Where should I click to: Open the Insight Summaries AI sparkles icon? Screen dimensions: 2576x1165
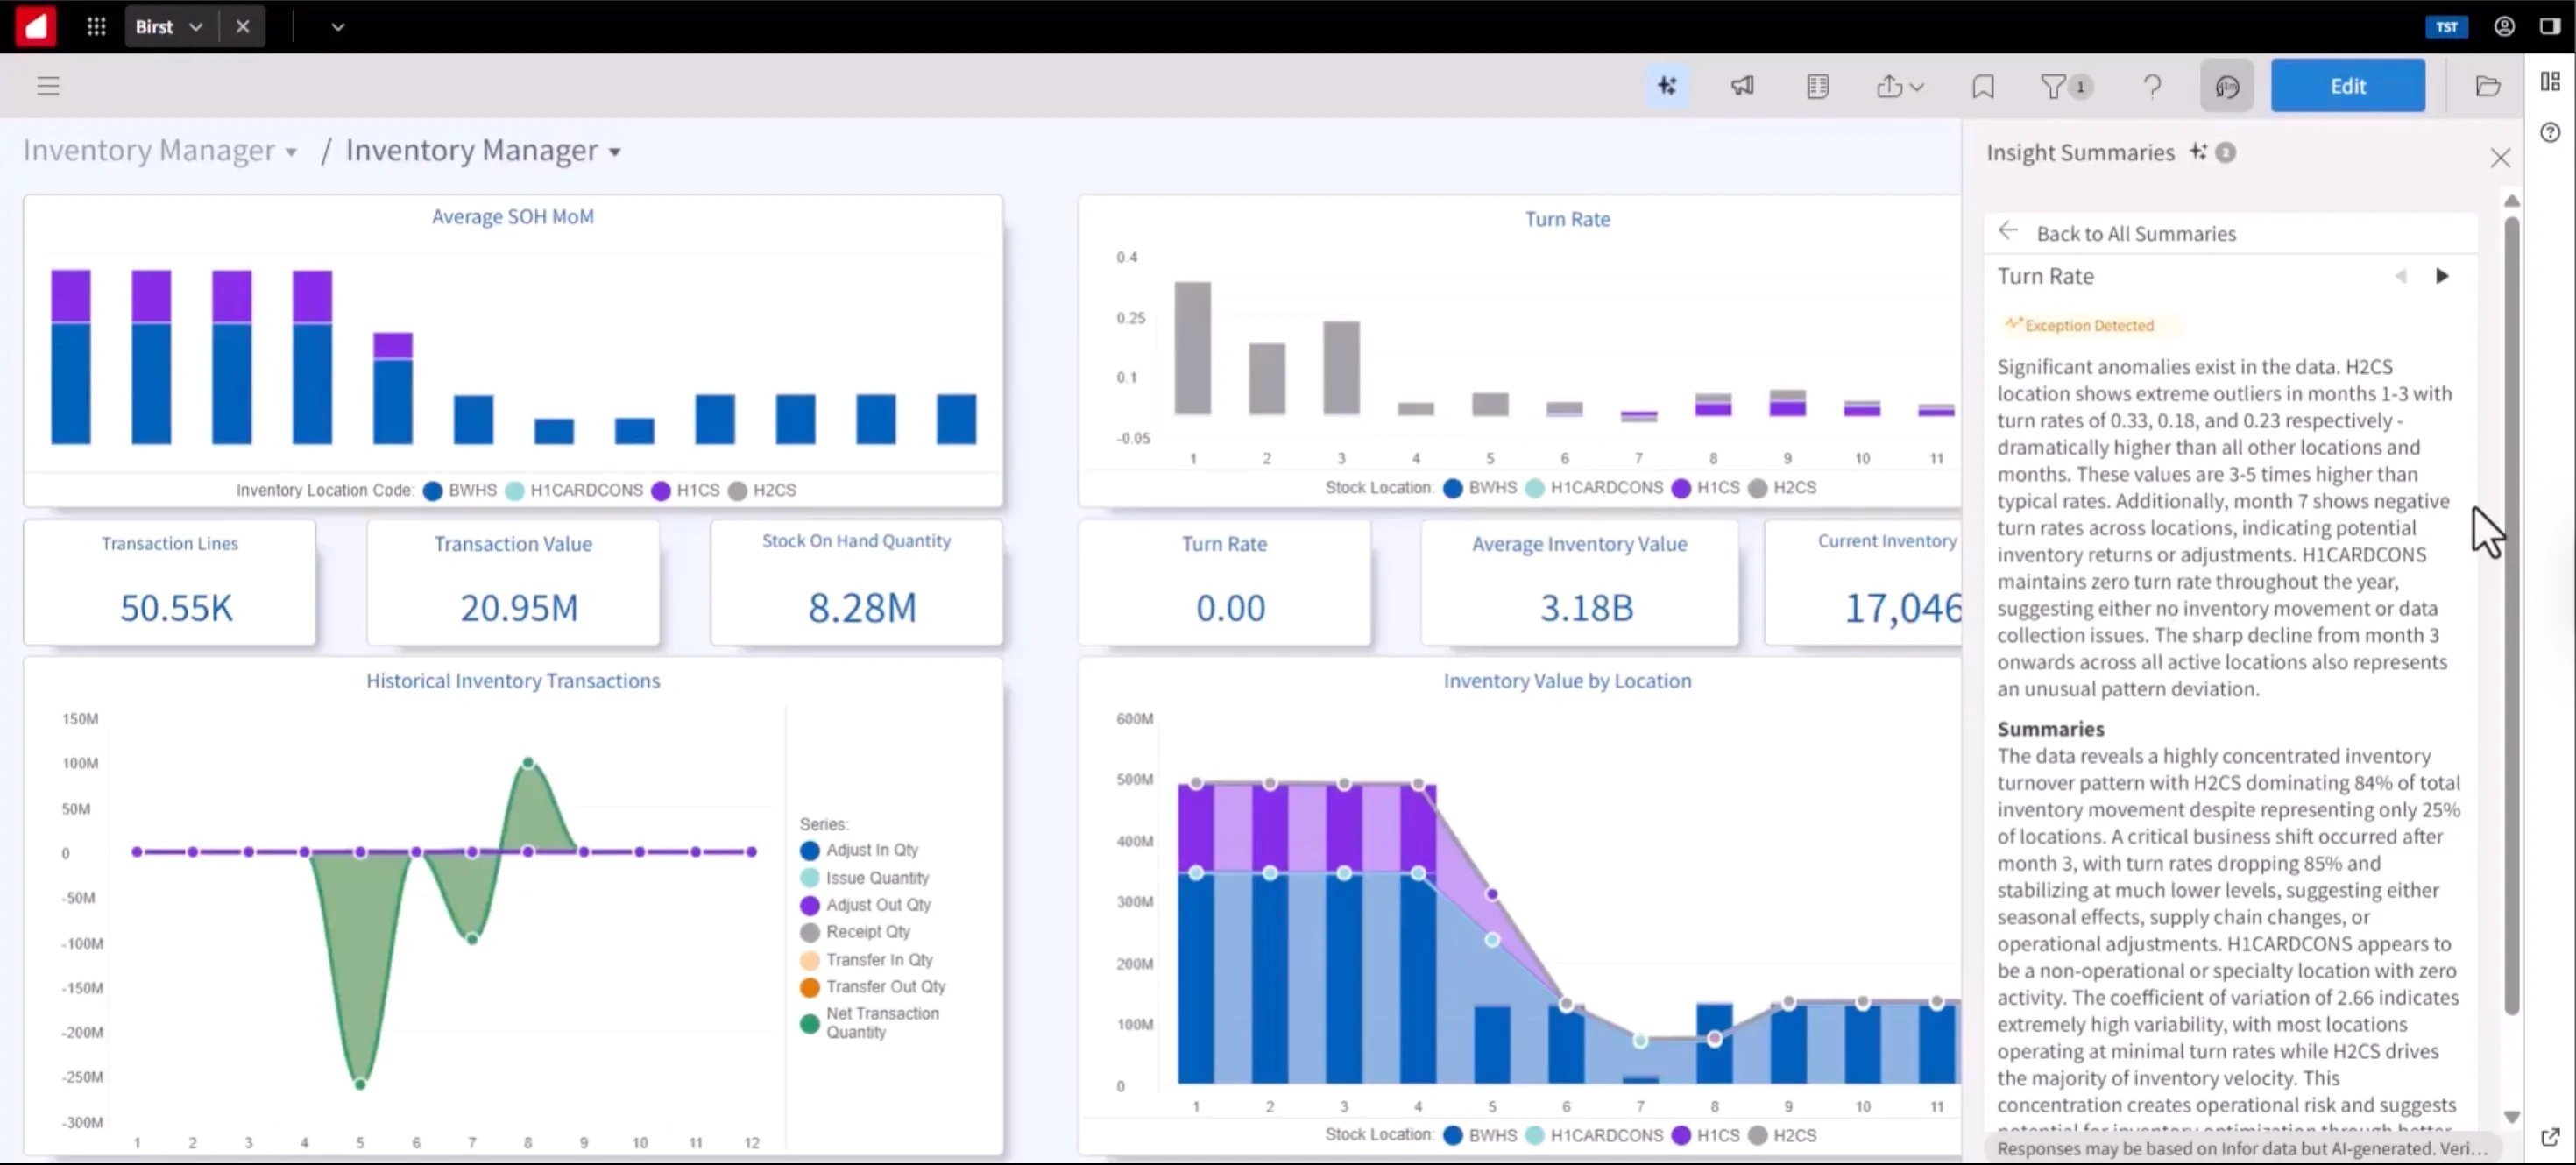(x=1667, y=86)
